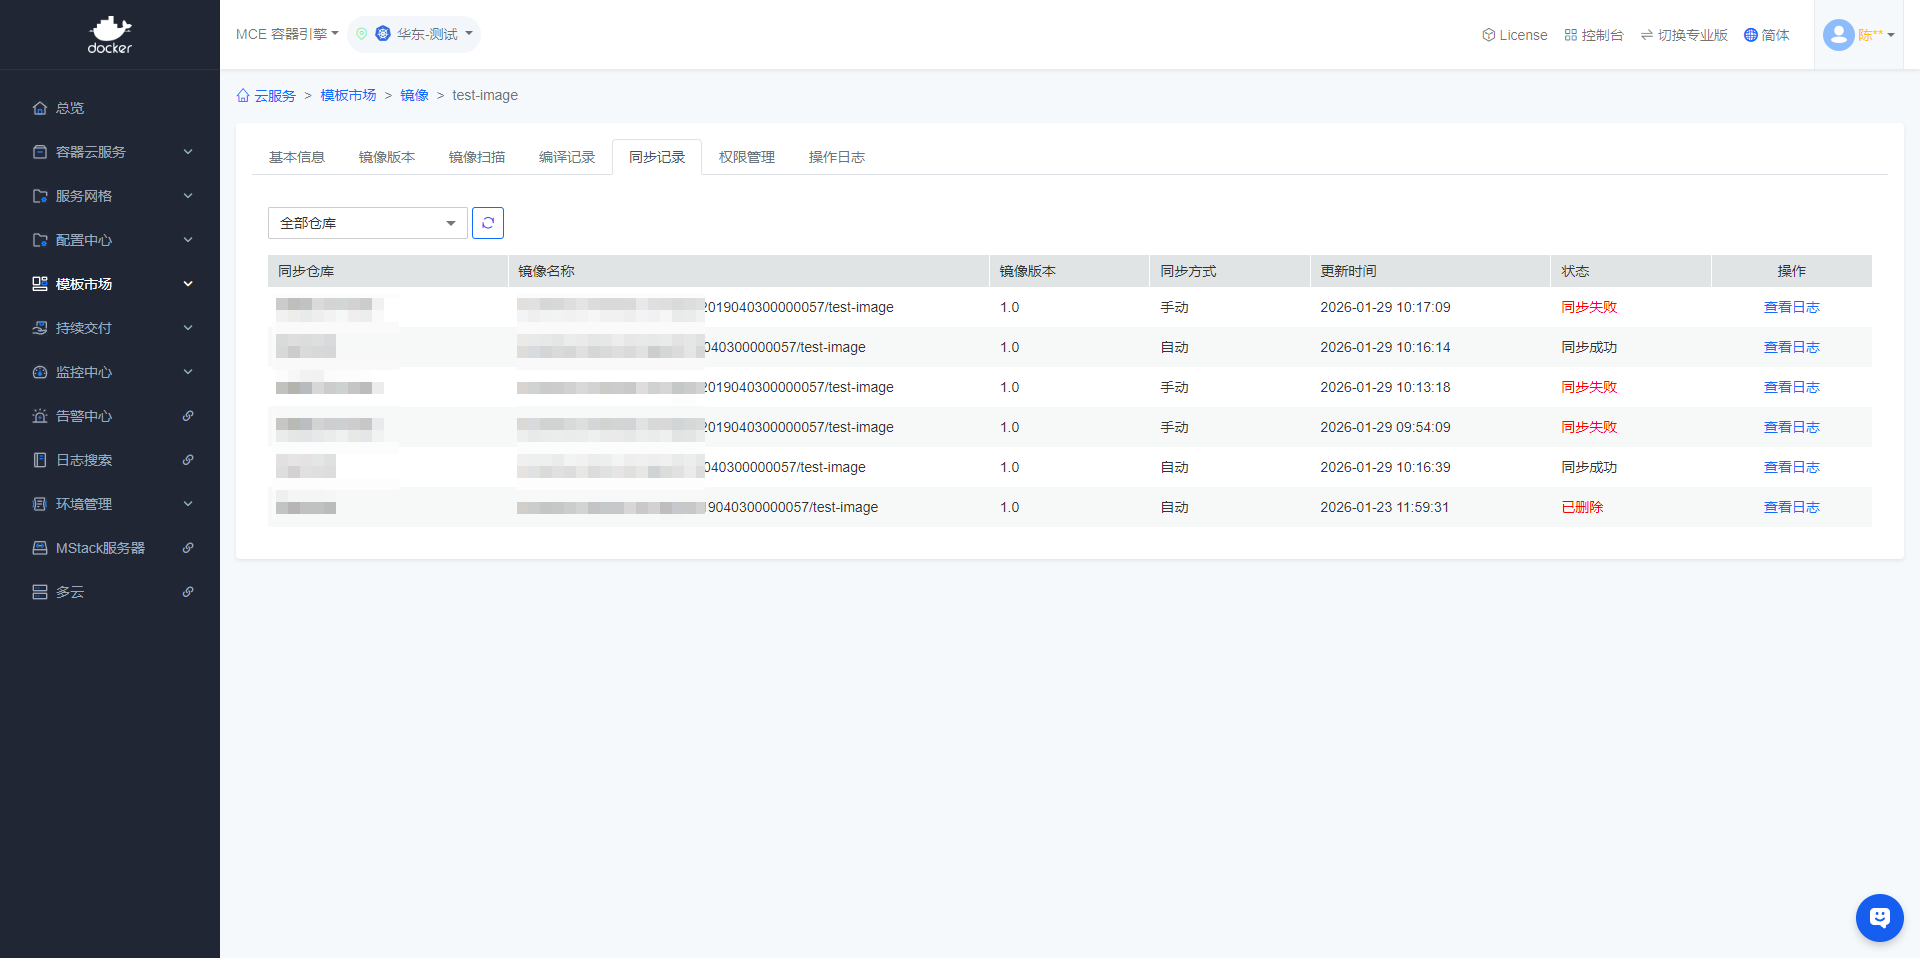Switch to the 镜像扫描 tab
The image size is (1920, 958).
(x=476, y=157)
